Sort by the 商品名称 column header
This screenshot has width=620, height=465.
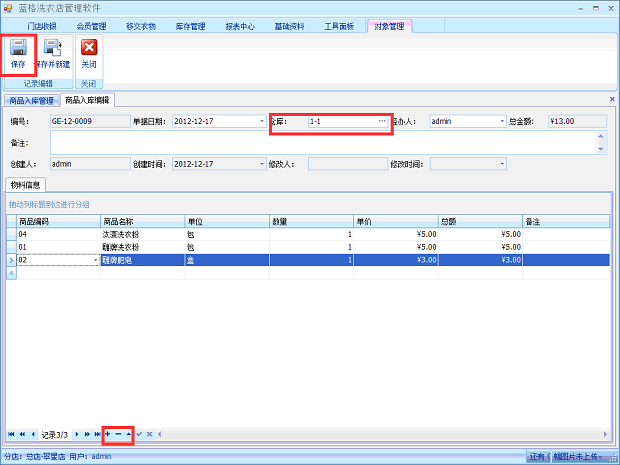(143, 222)
